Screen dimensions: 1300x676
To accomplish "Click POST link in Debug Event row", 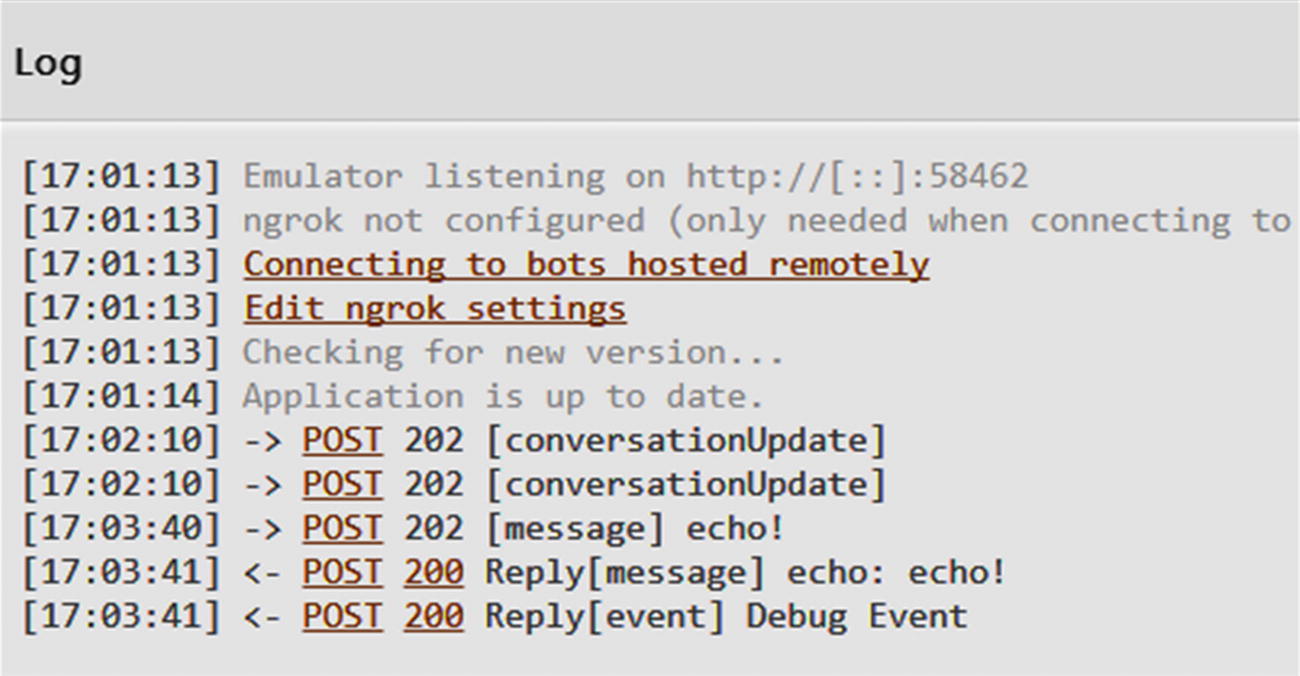I will tap(342, 617).
